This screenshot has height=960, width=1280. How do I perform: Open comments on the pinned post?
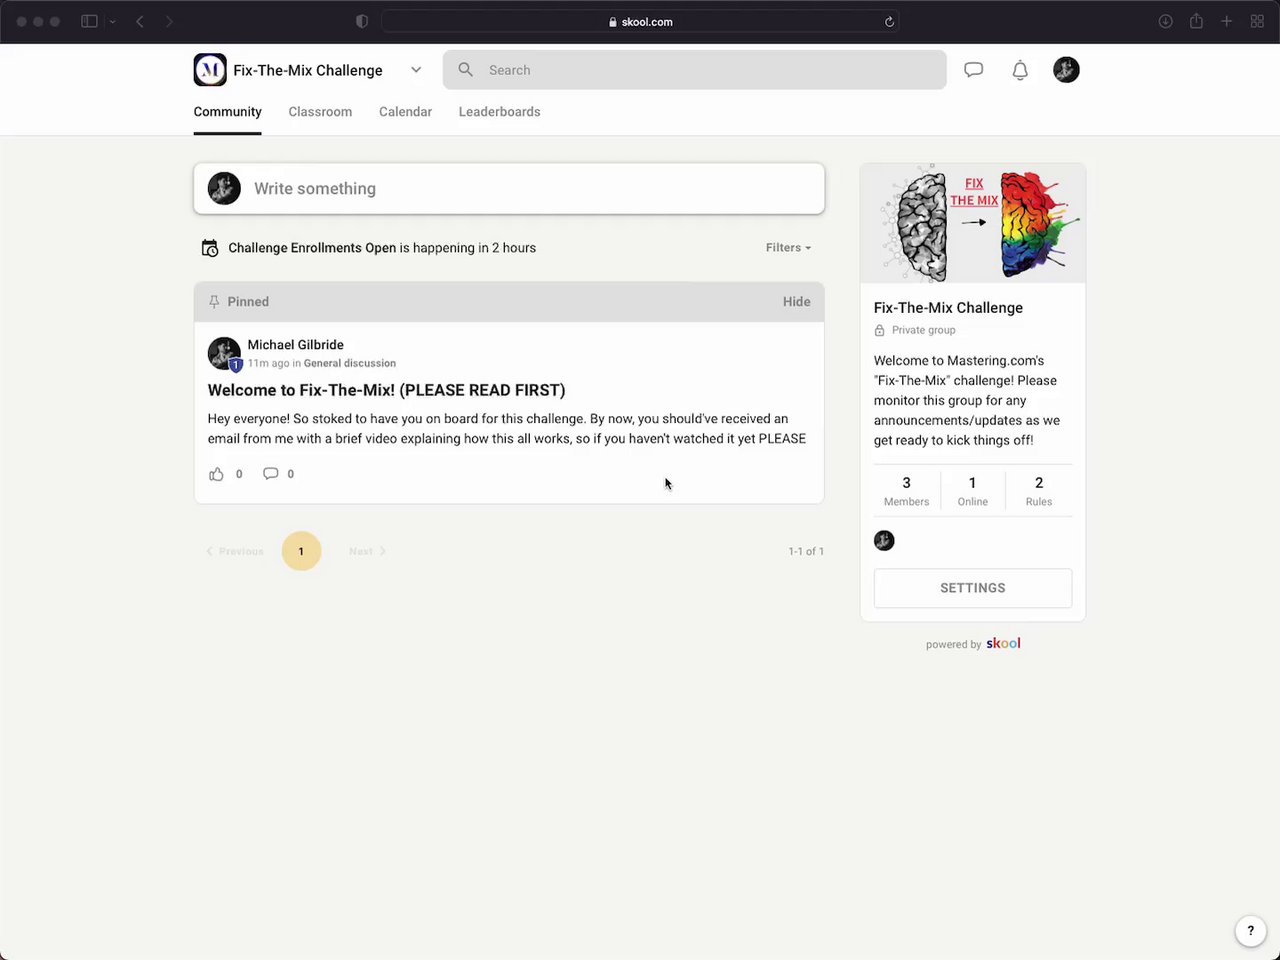pyautogui.click(x=270, y=474)
